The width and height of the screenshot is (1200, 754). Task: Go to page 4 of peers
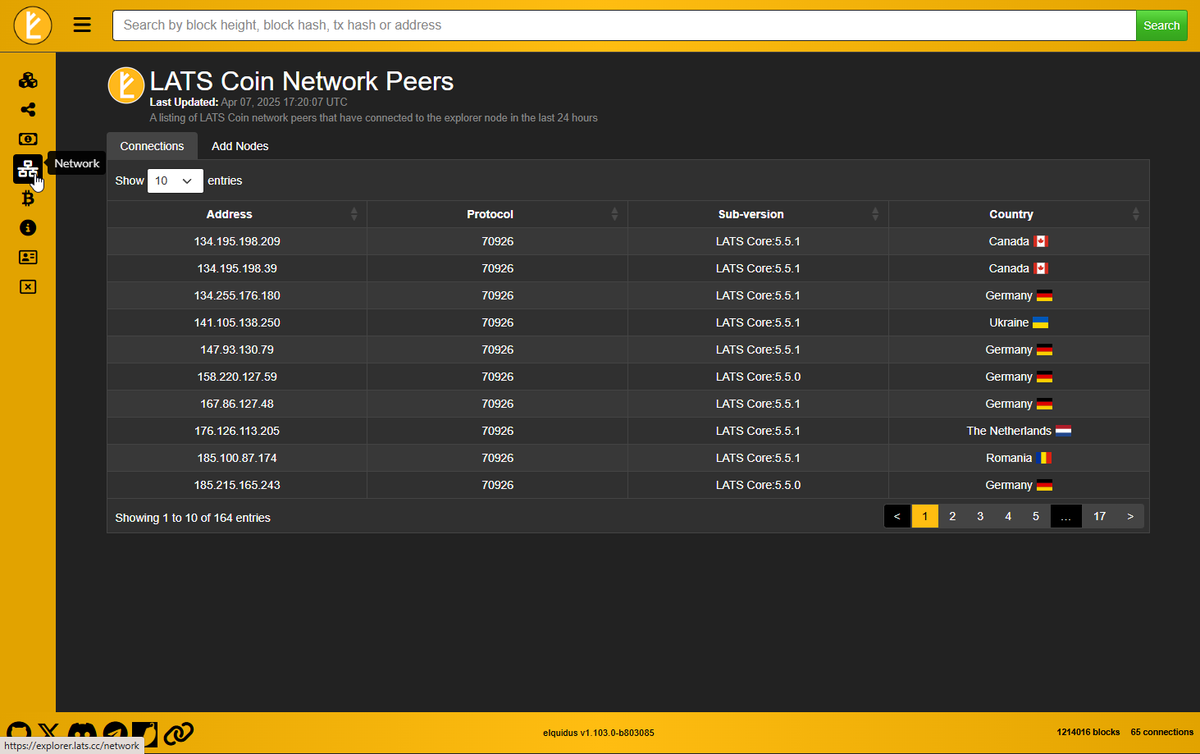[1008, 516]
